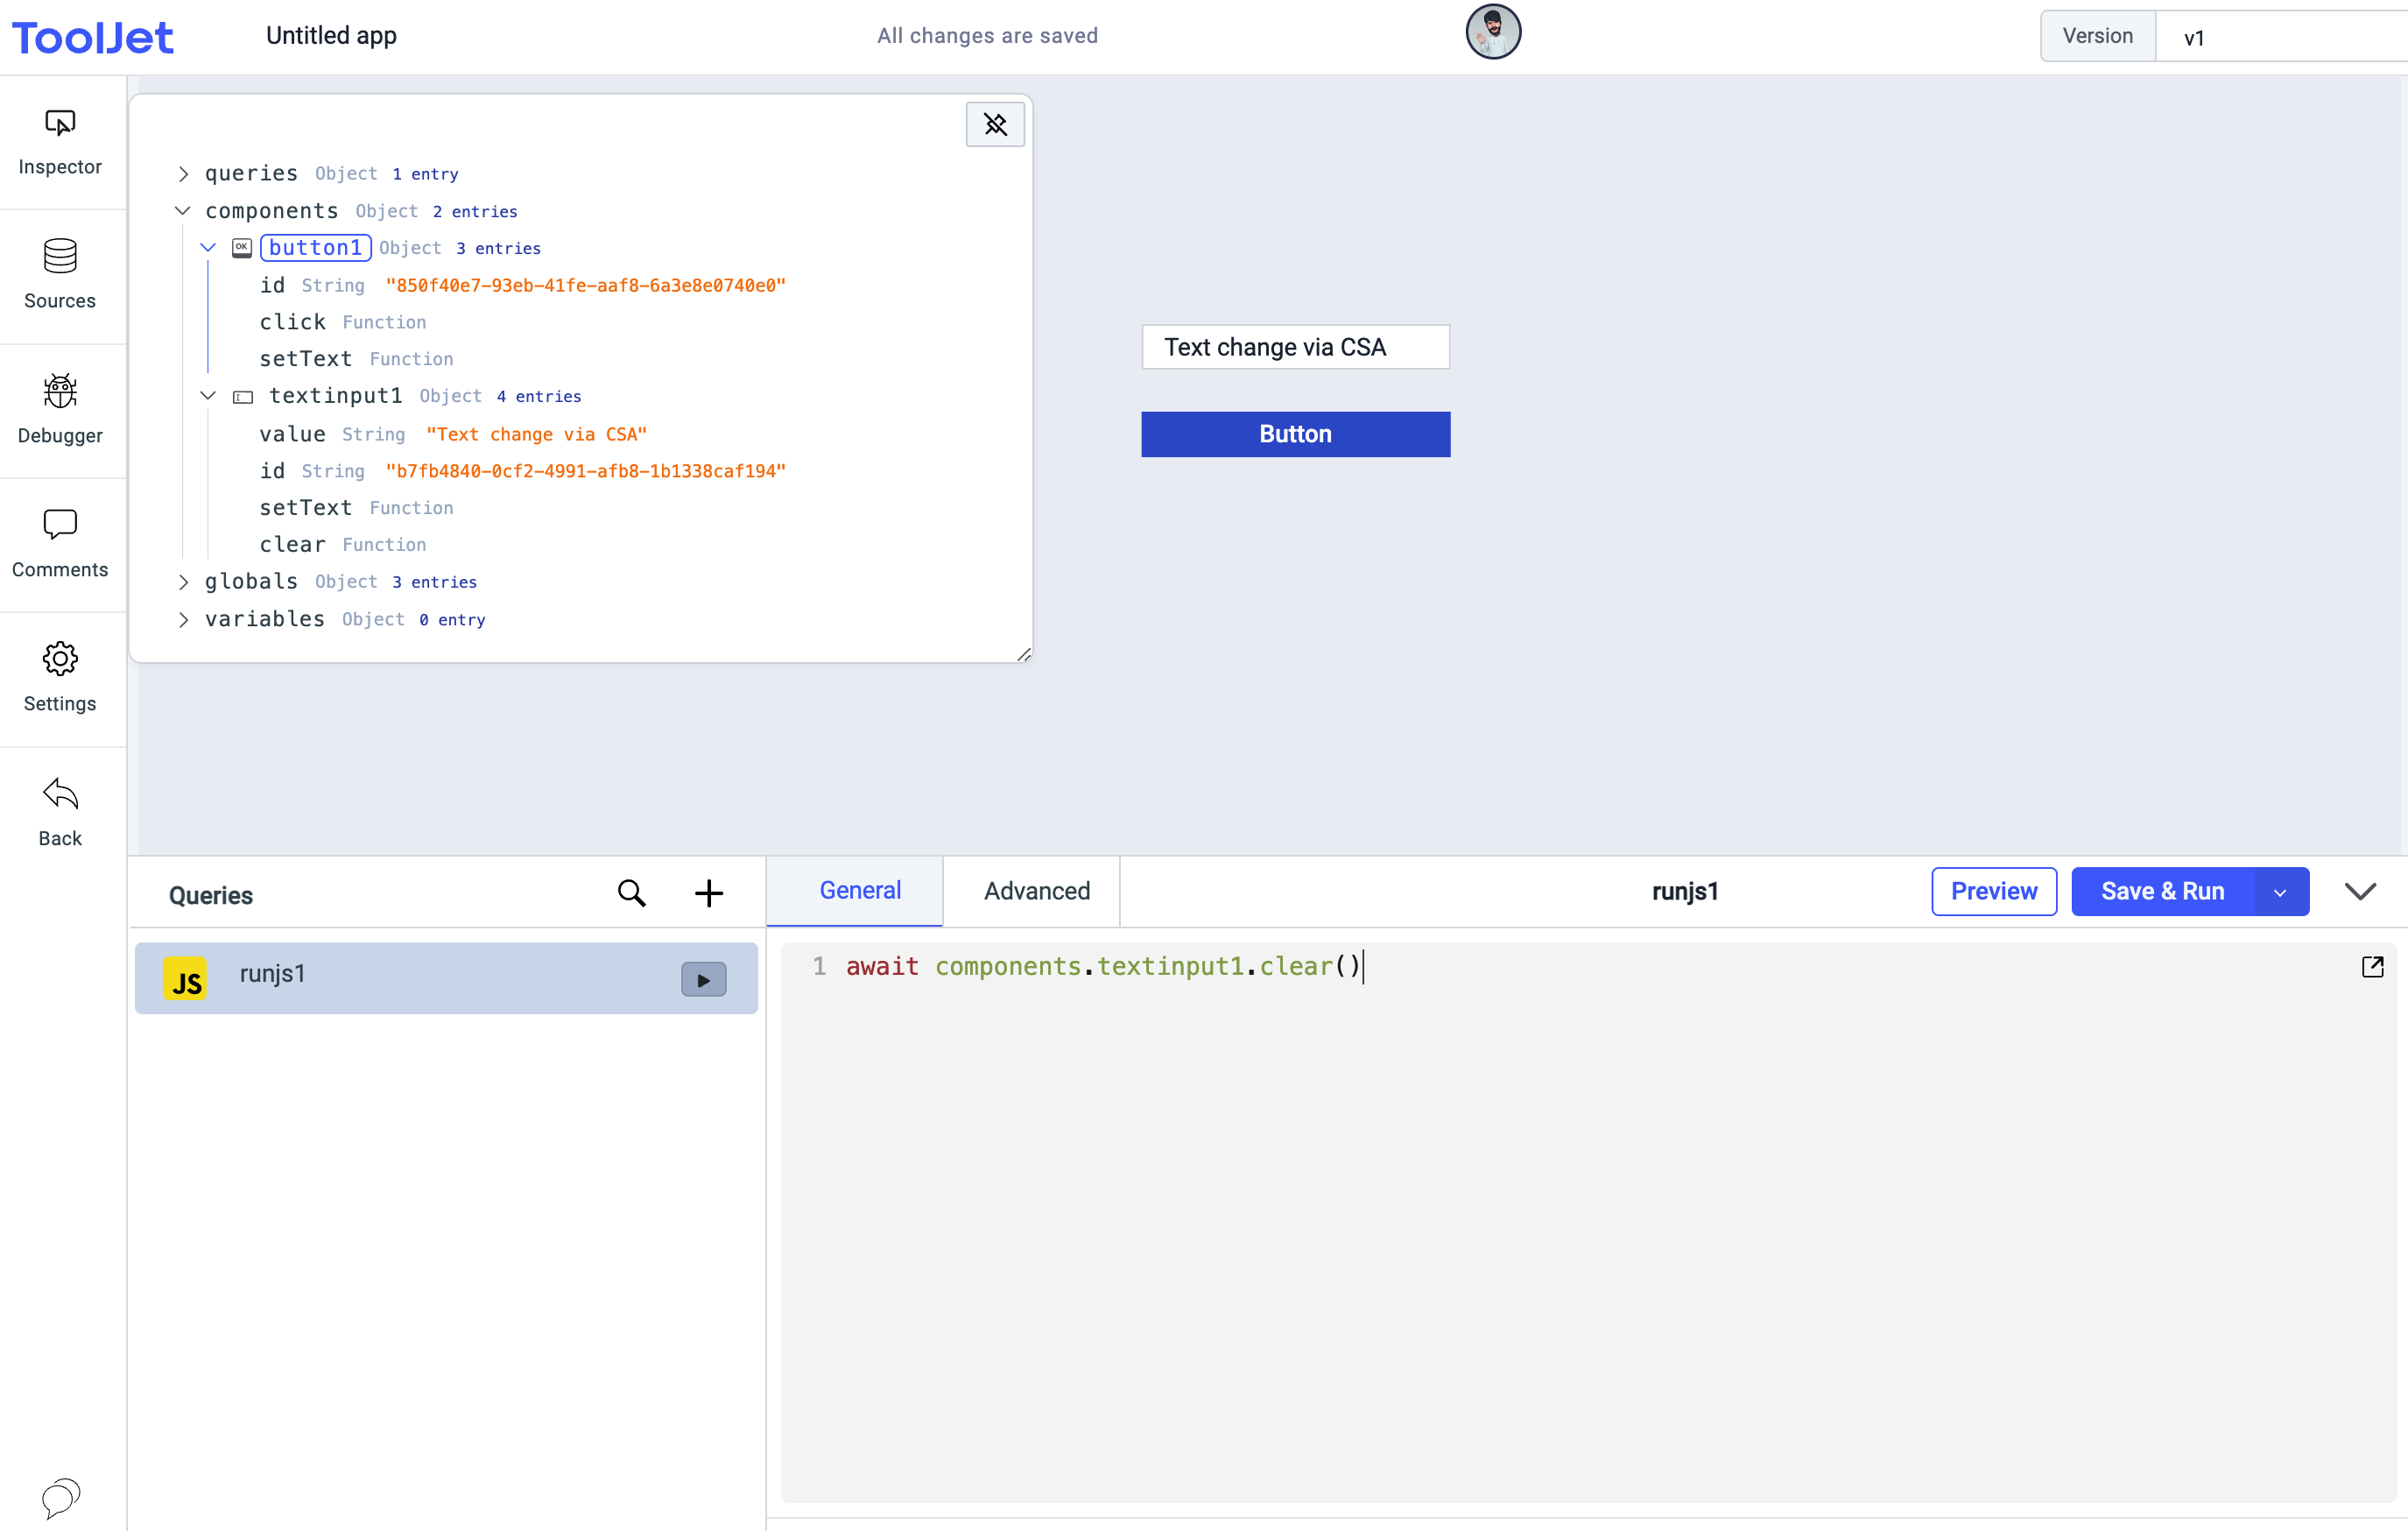Add a new query with plus
Viewport: 2408px width, 1531px height.
708,893
